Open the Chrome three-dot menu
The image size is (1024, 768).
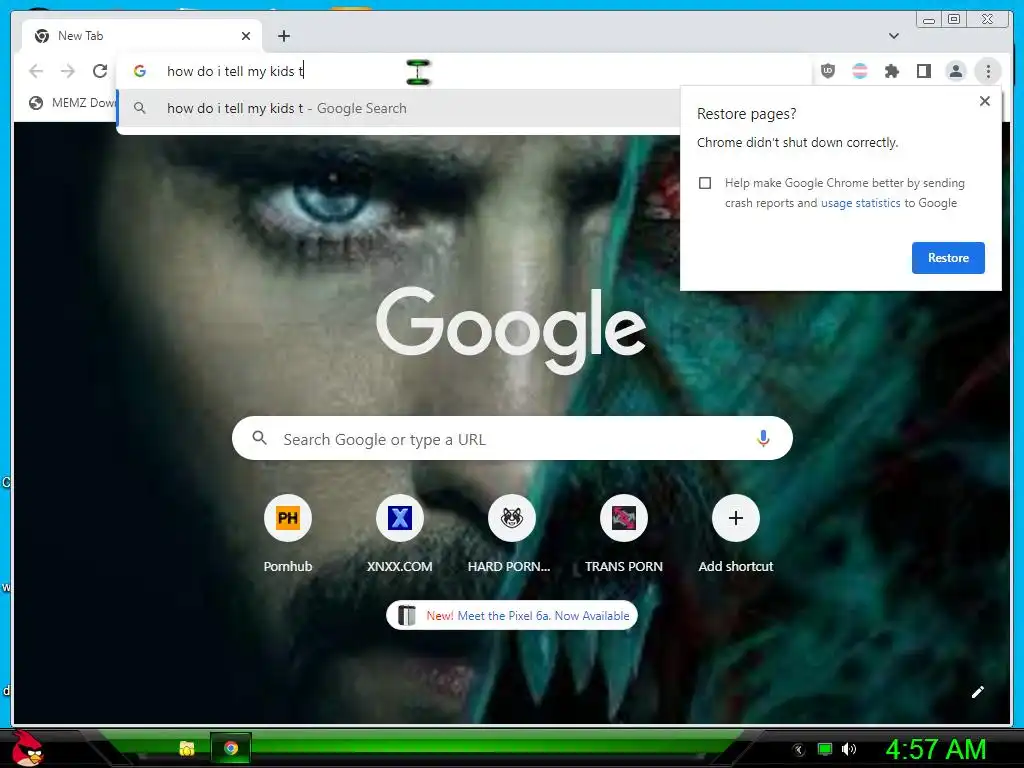(988, 71)
